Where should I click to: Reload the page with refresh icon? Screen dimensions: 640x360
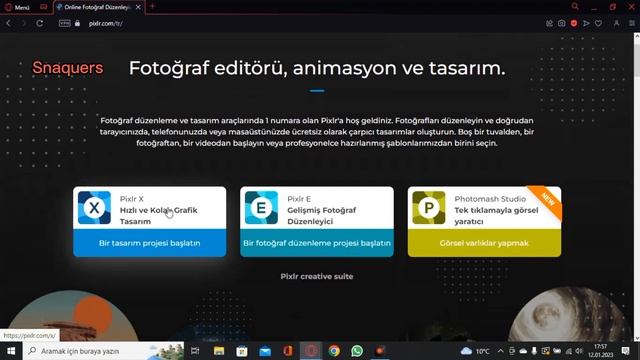click(40, 23)
